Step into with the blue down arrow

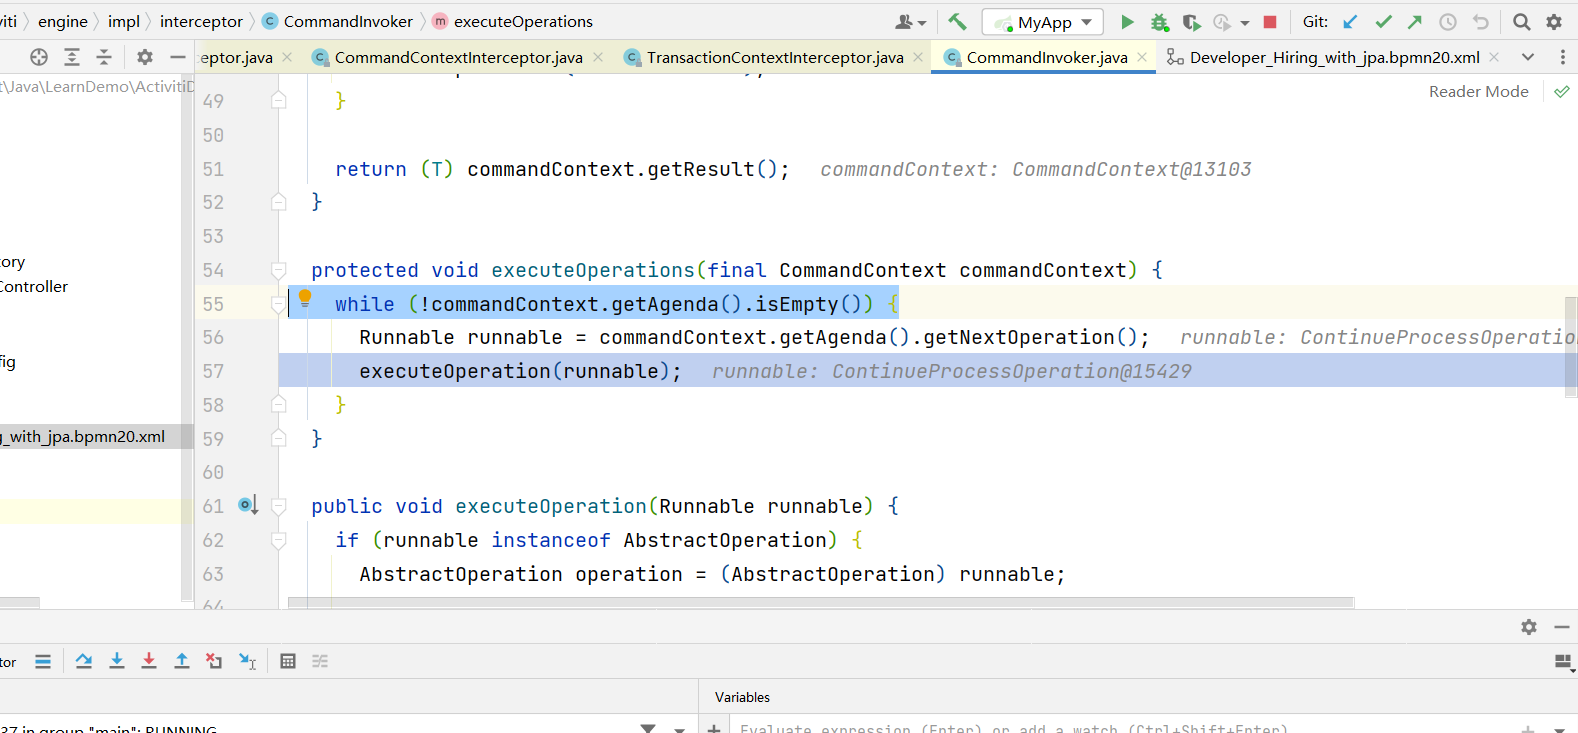coord(117,661)
